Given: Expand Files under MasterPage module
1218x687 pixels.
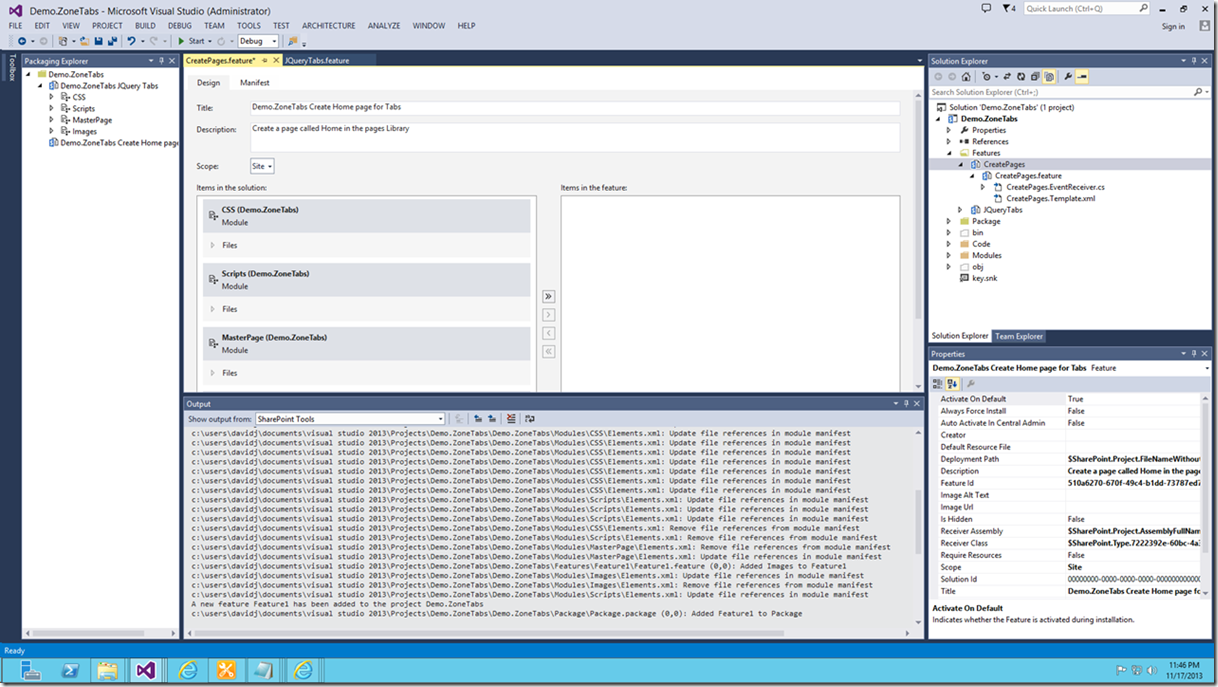Looking at the screenshot, I should 212,373.
